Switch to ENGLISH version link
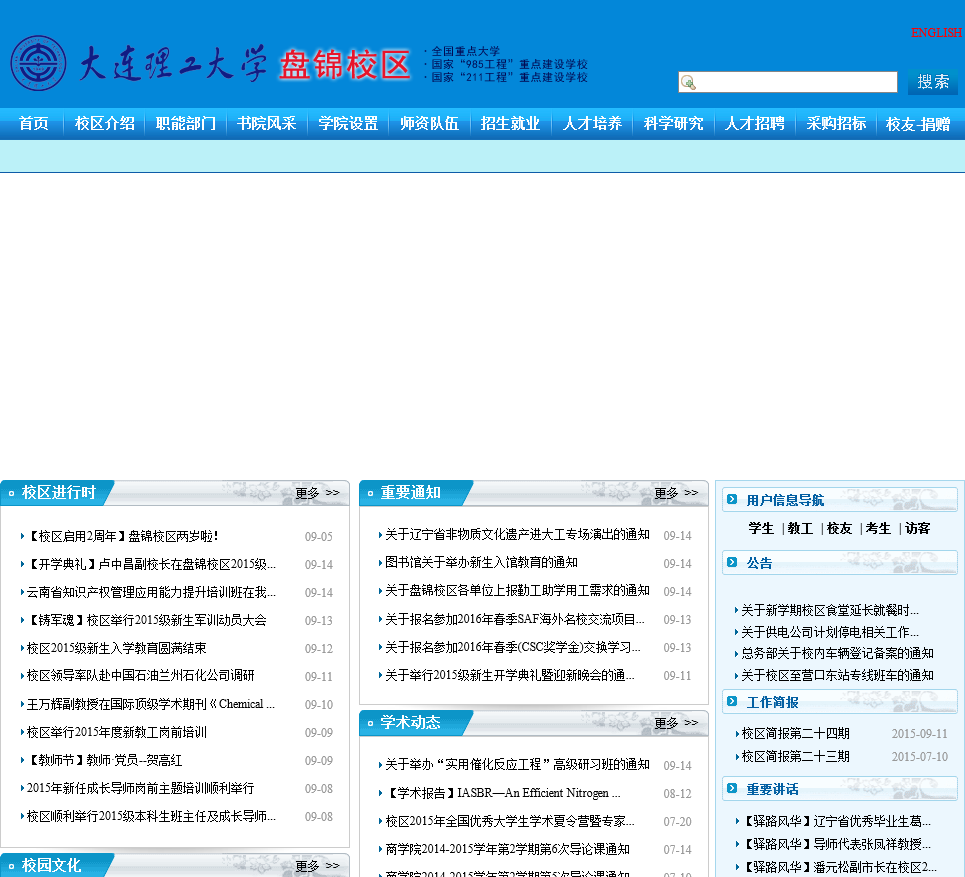965x877 pixels. click(x=936, y=33)
